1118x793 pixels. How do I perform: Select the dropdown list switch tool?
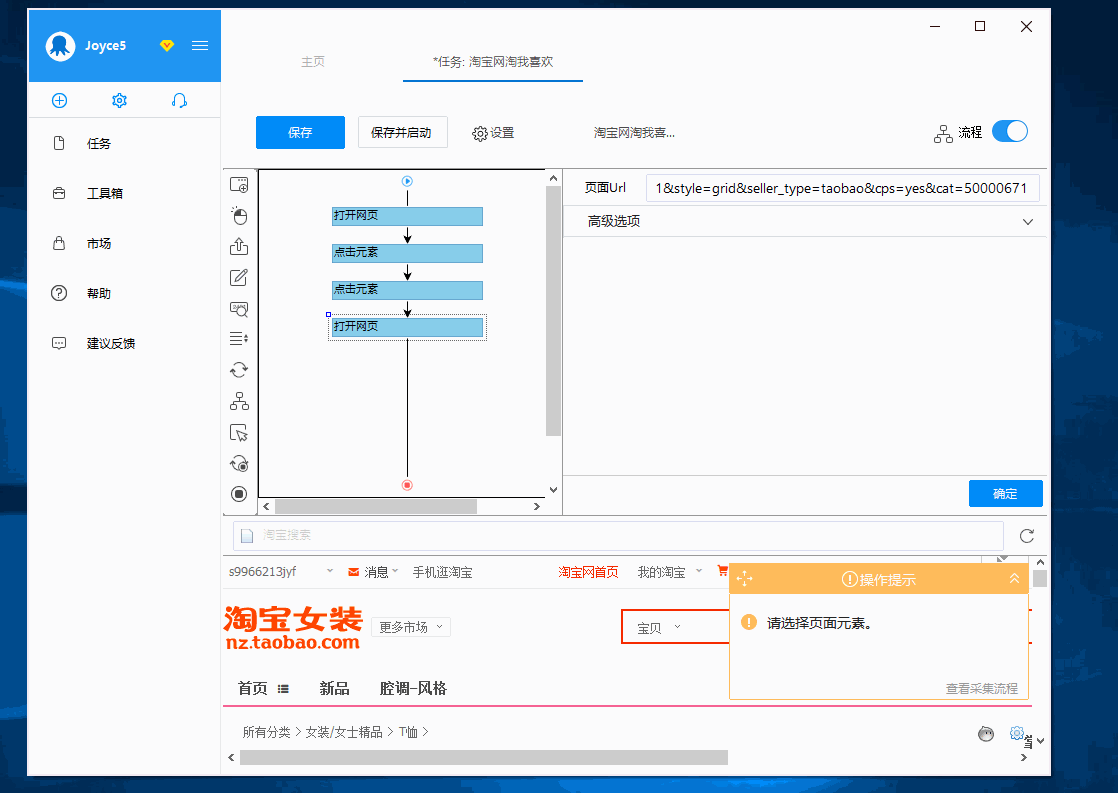tap(239, 339)
